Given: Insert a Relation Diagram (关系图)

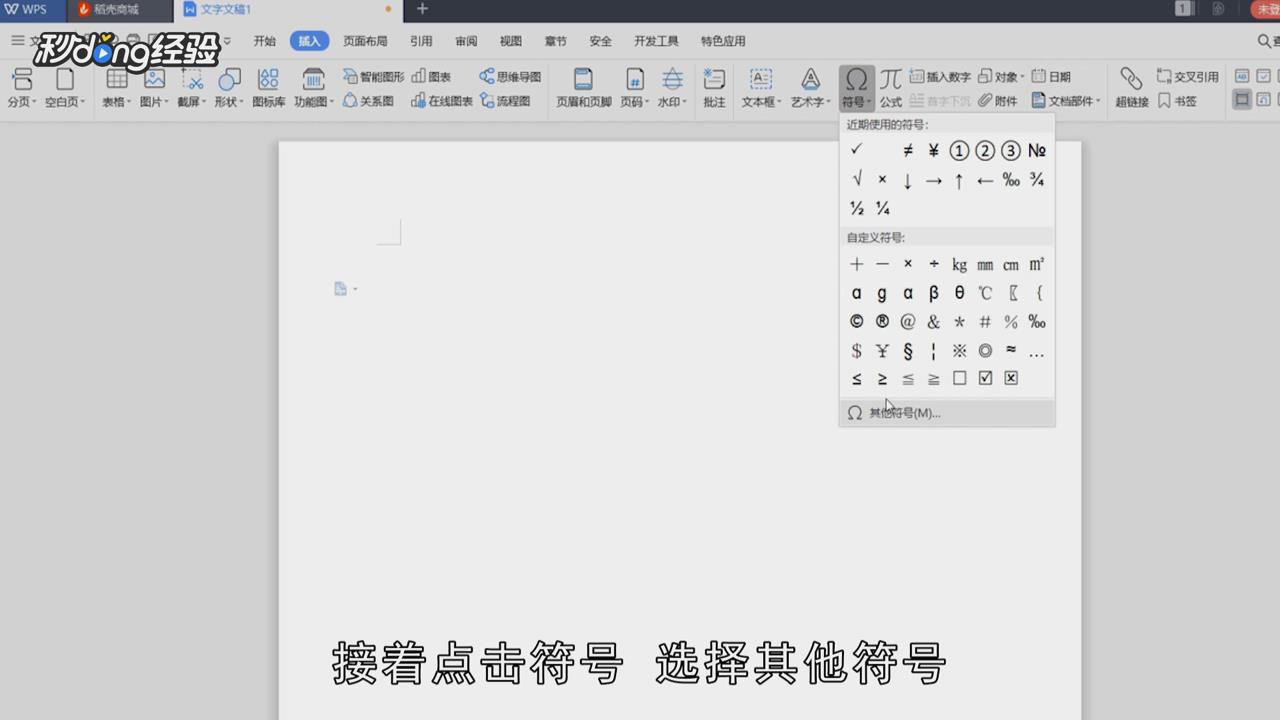Looking at the screenshot, I should click(x=368, y=101).
